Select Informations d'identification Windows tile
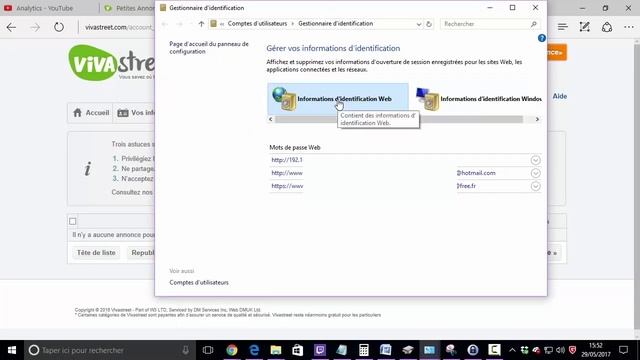Screen dimensions: 640x360 (478, 99)
